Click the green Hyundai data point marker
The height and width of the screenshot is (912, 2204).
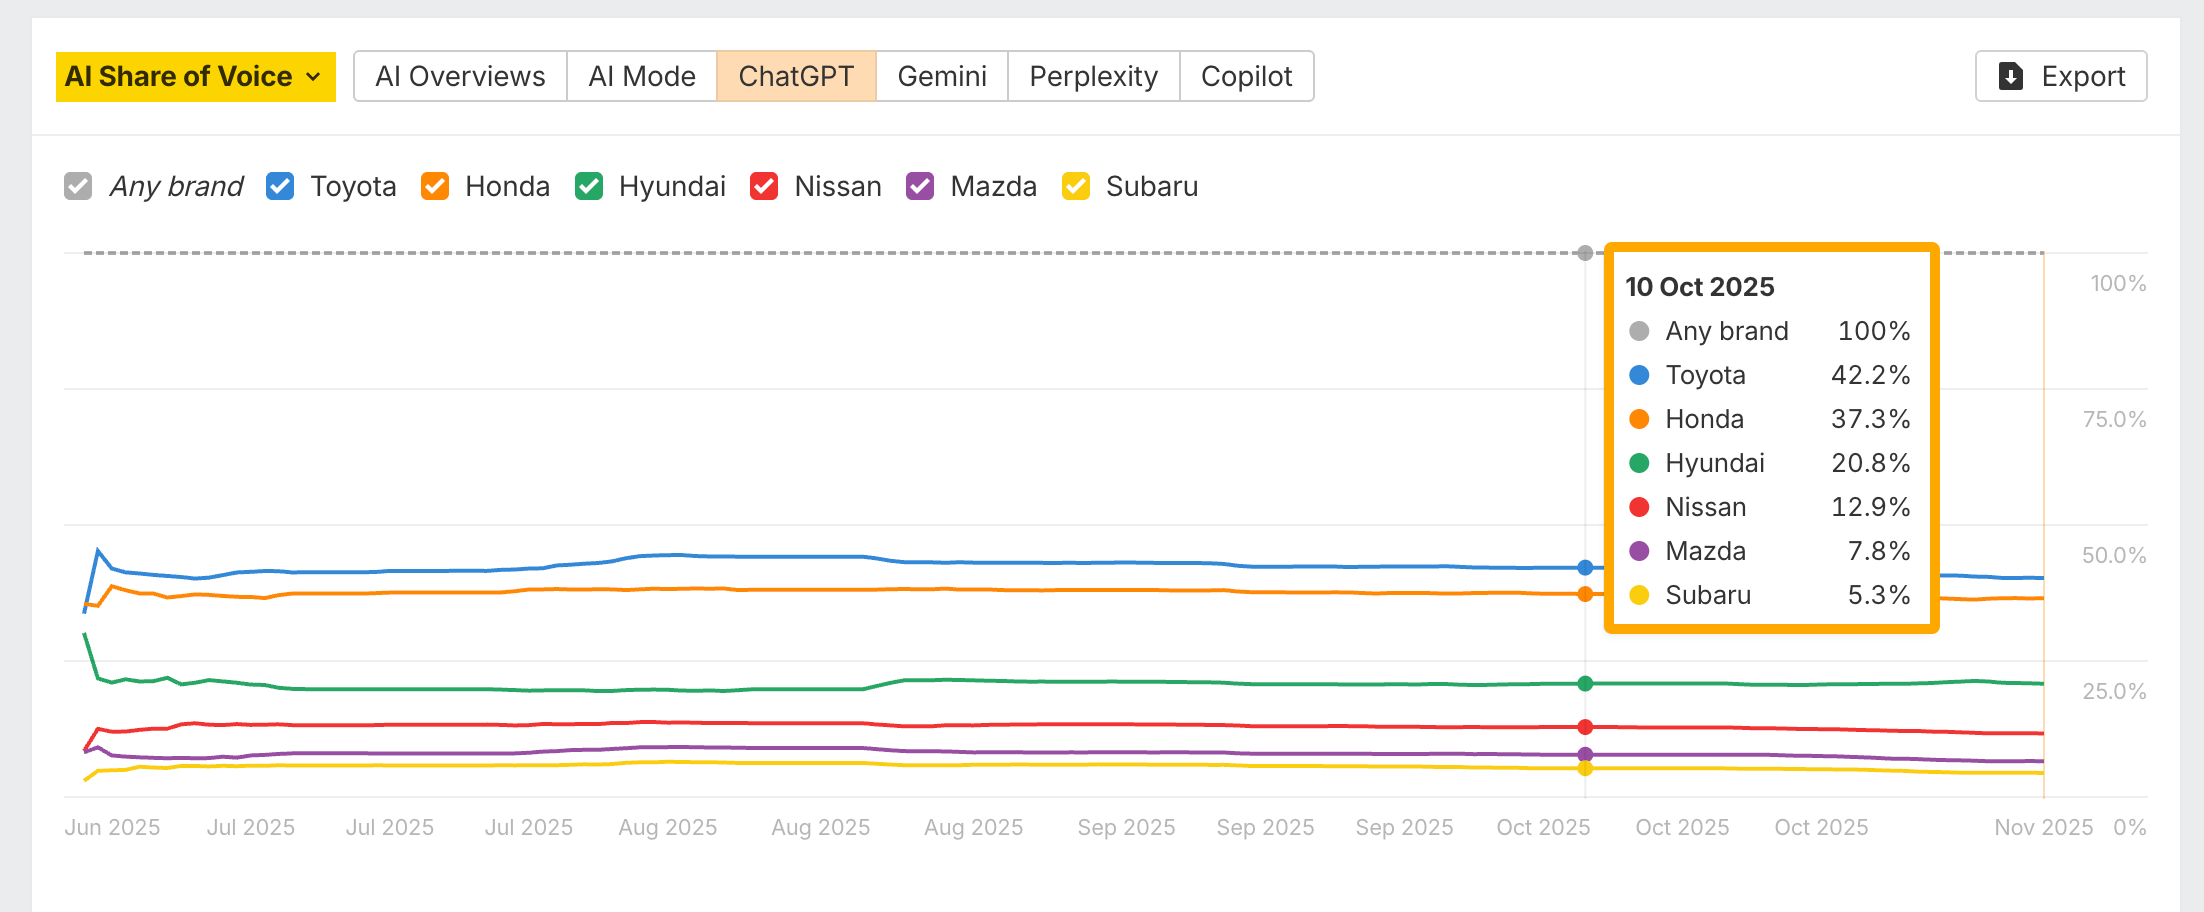point(1585,684)
